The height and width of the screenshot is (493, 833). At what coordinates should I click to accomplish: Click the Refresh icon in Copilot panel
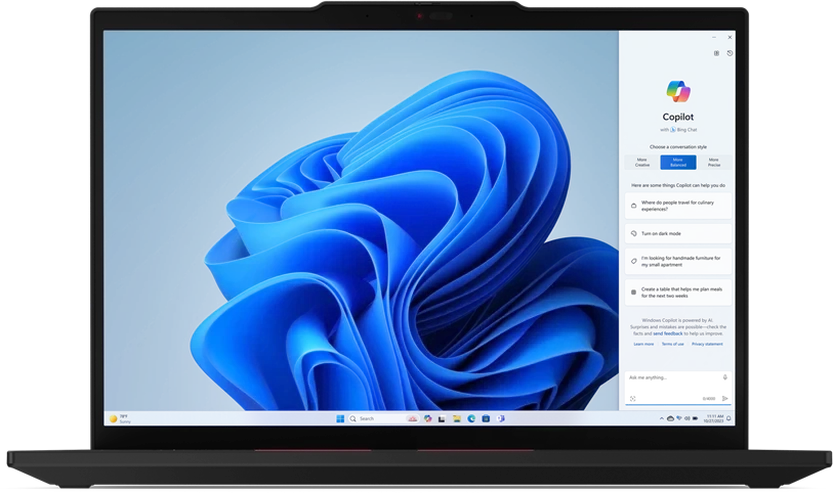716,53
